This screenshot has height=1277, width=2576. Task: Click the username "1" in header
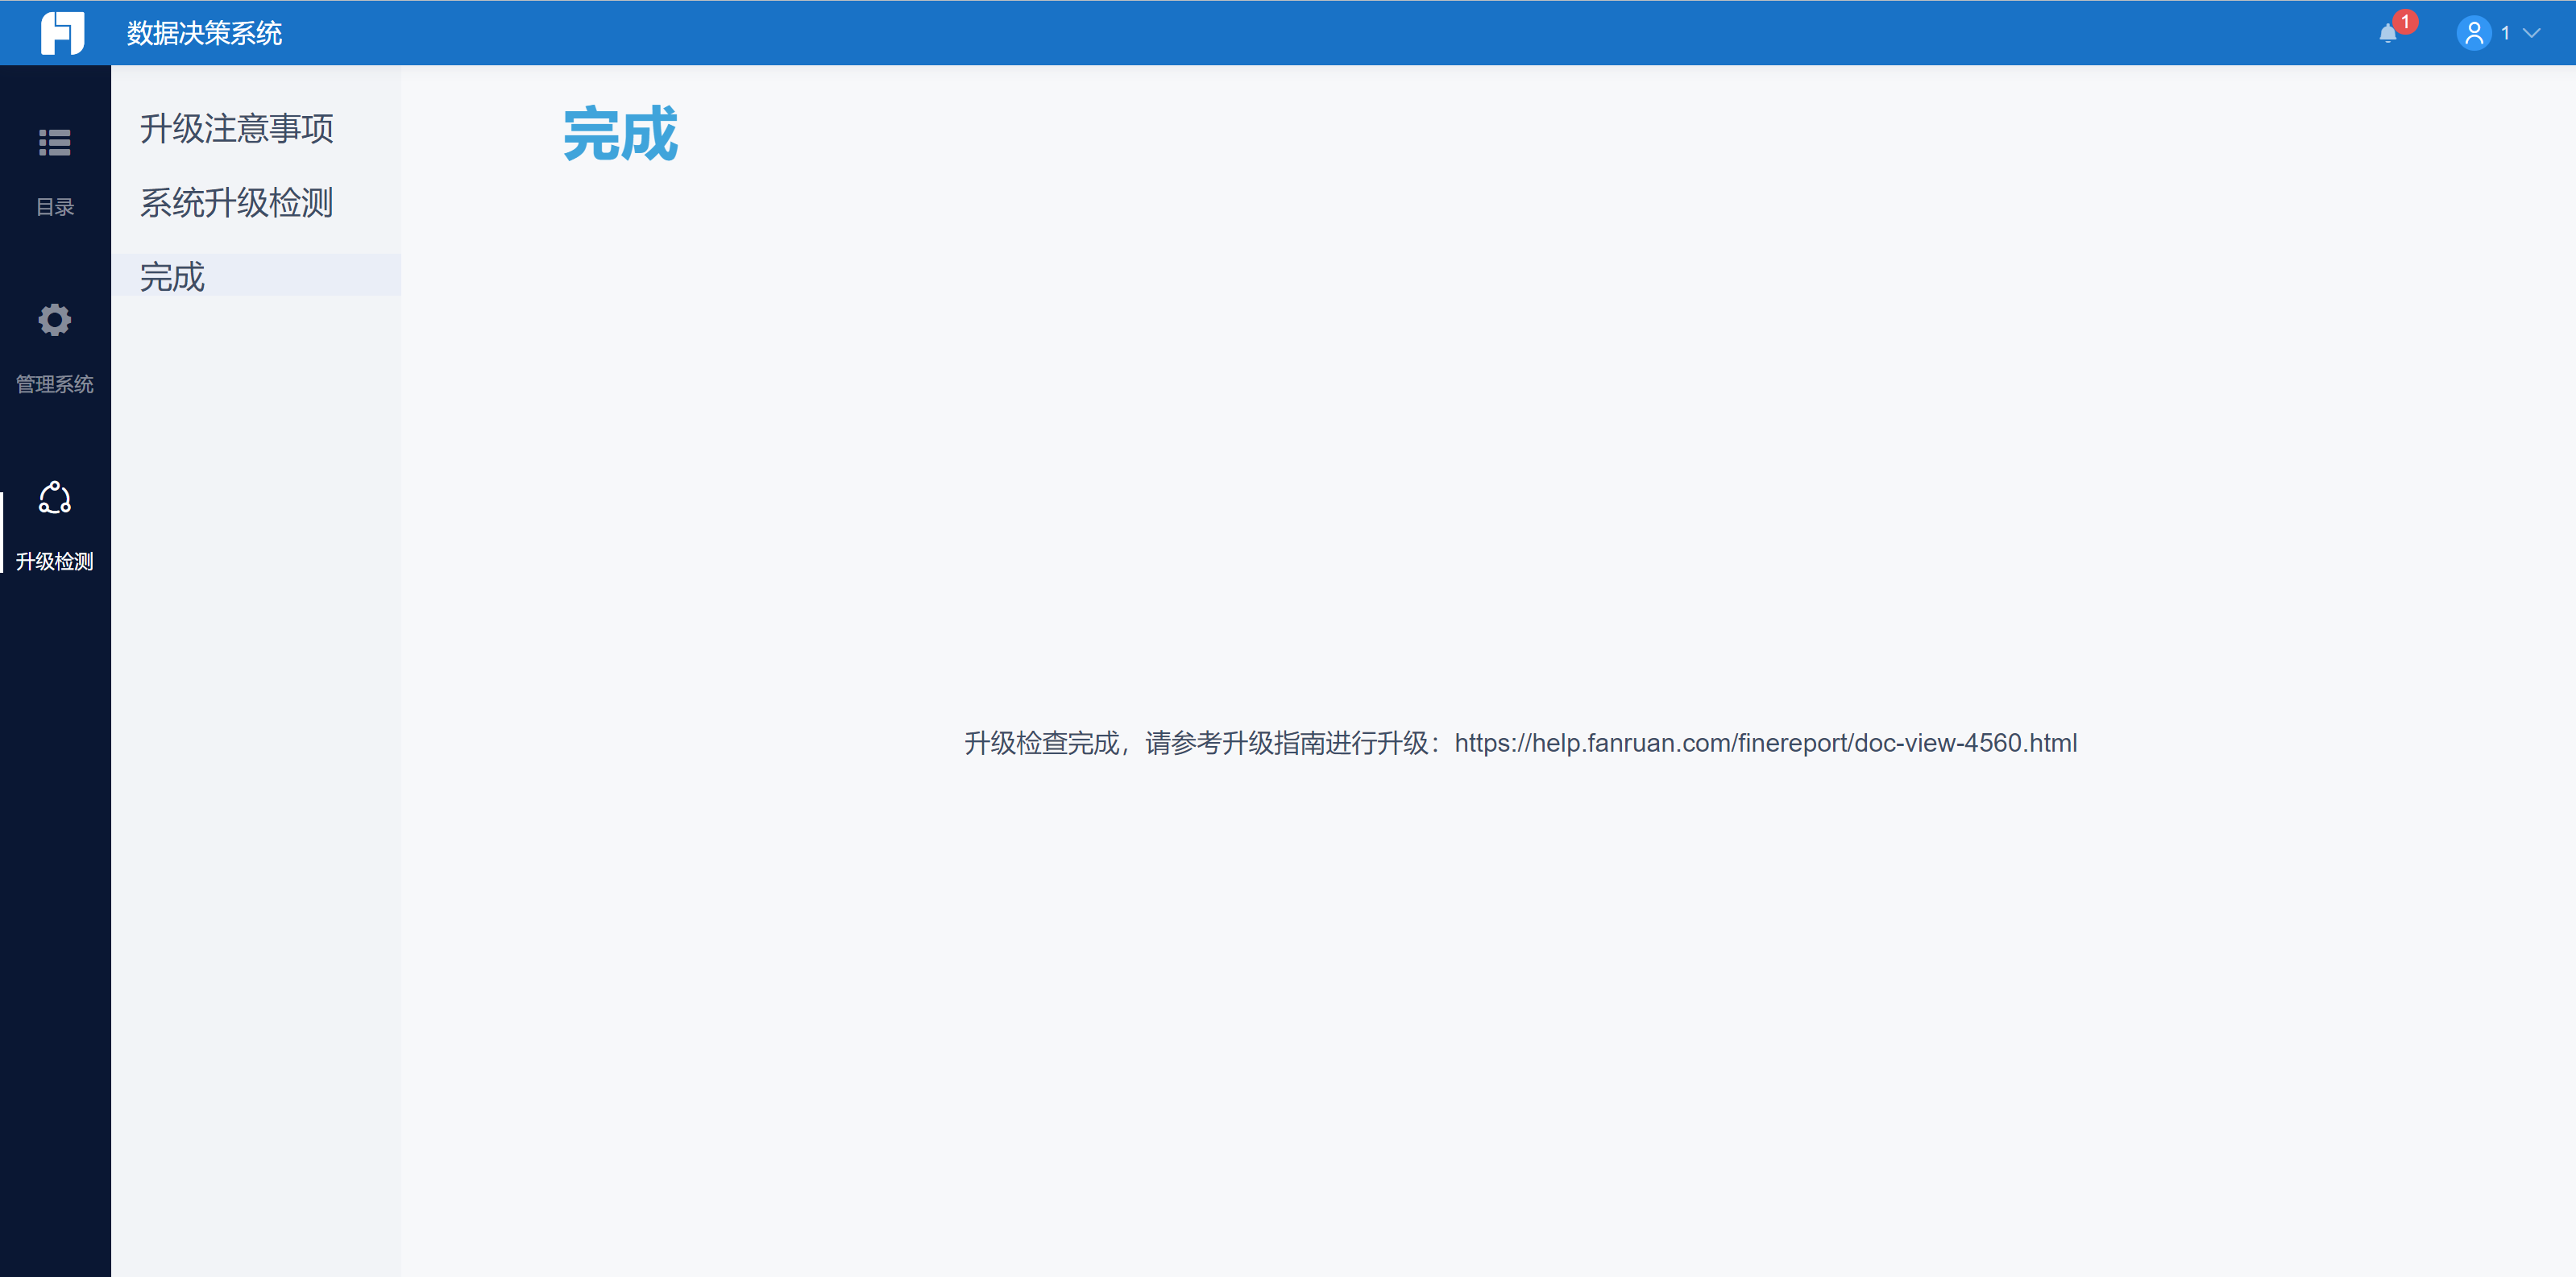2505,33
